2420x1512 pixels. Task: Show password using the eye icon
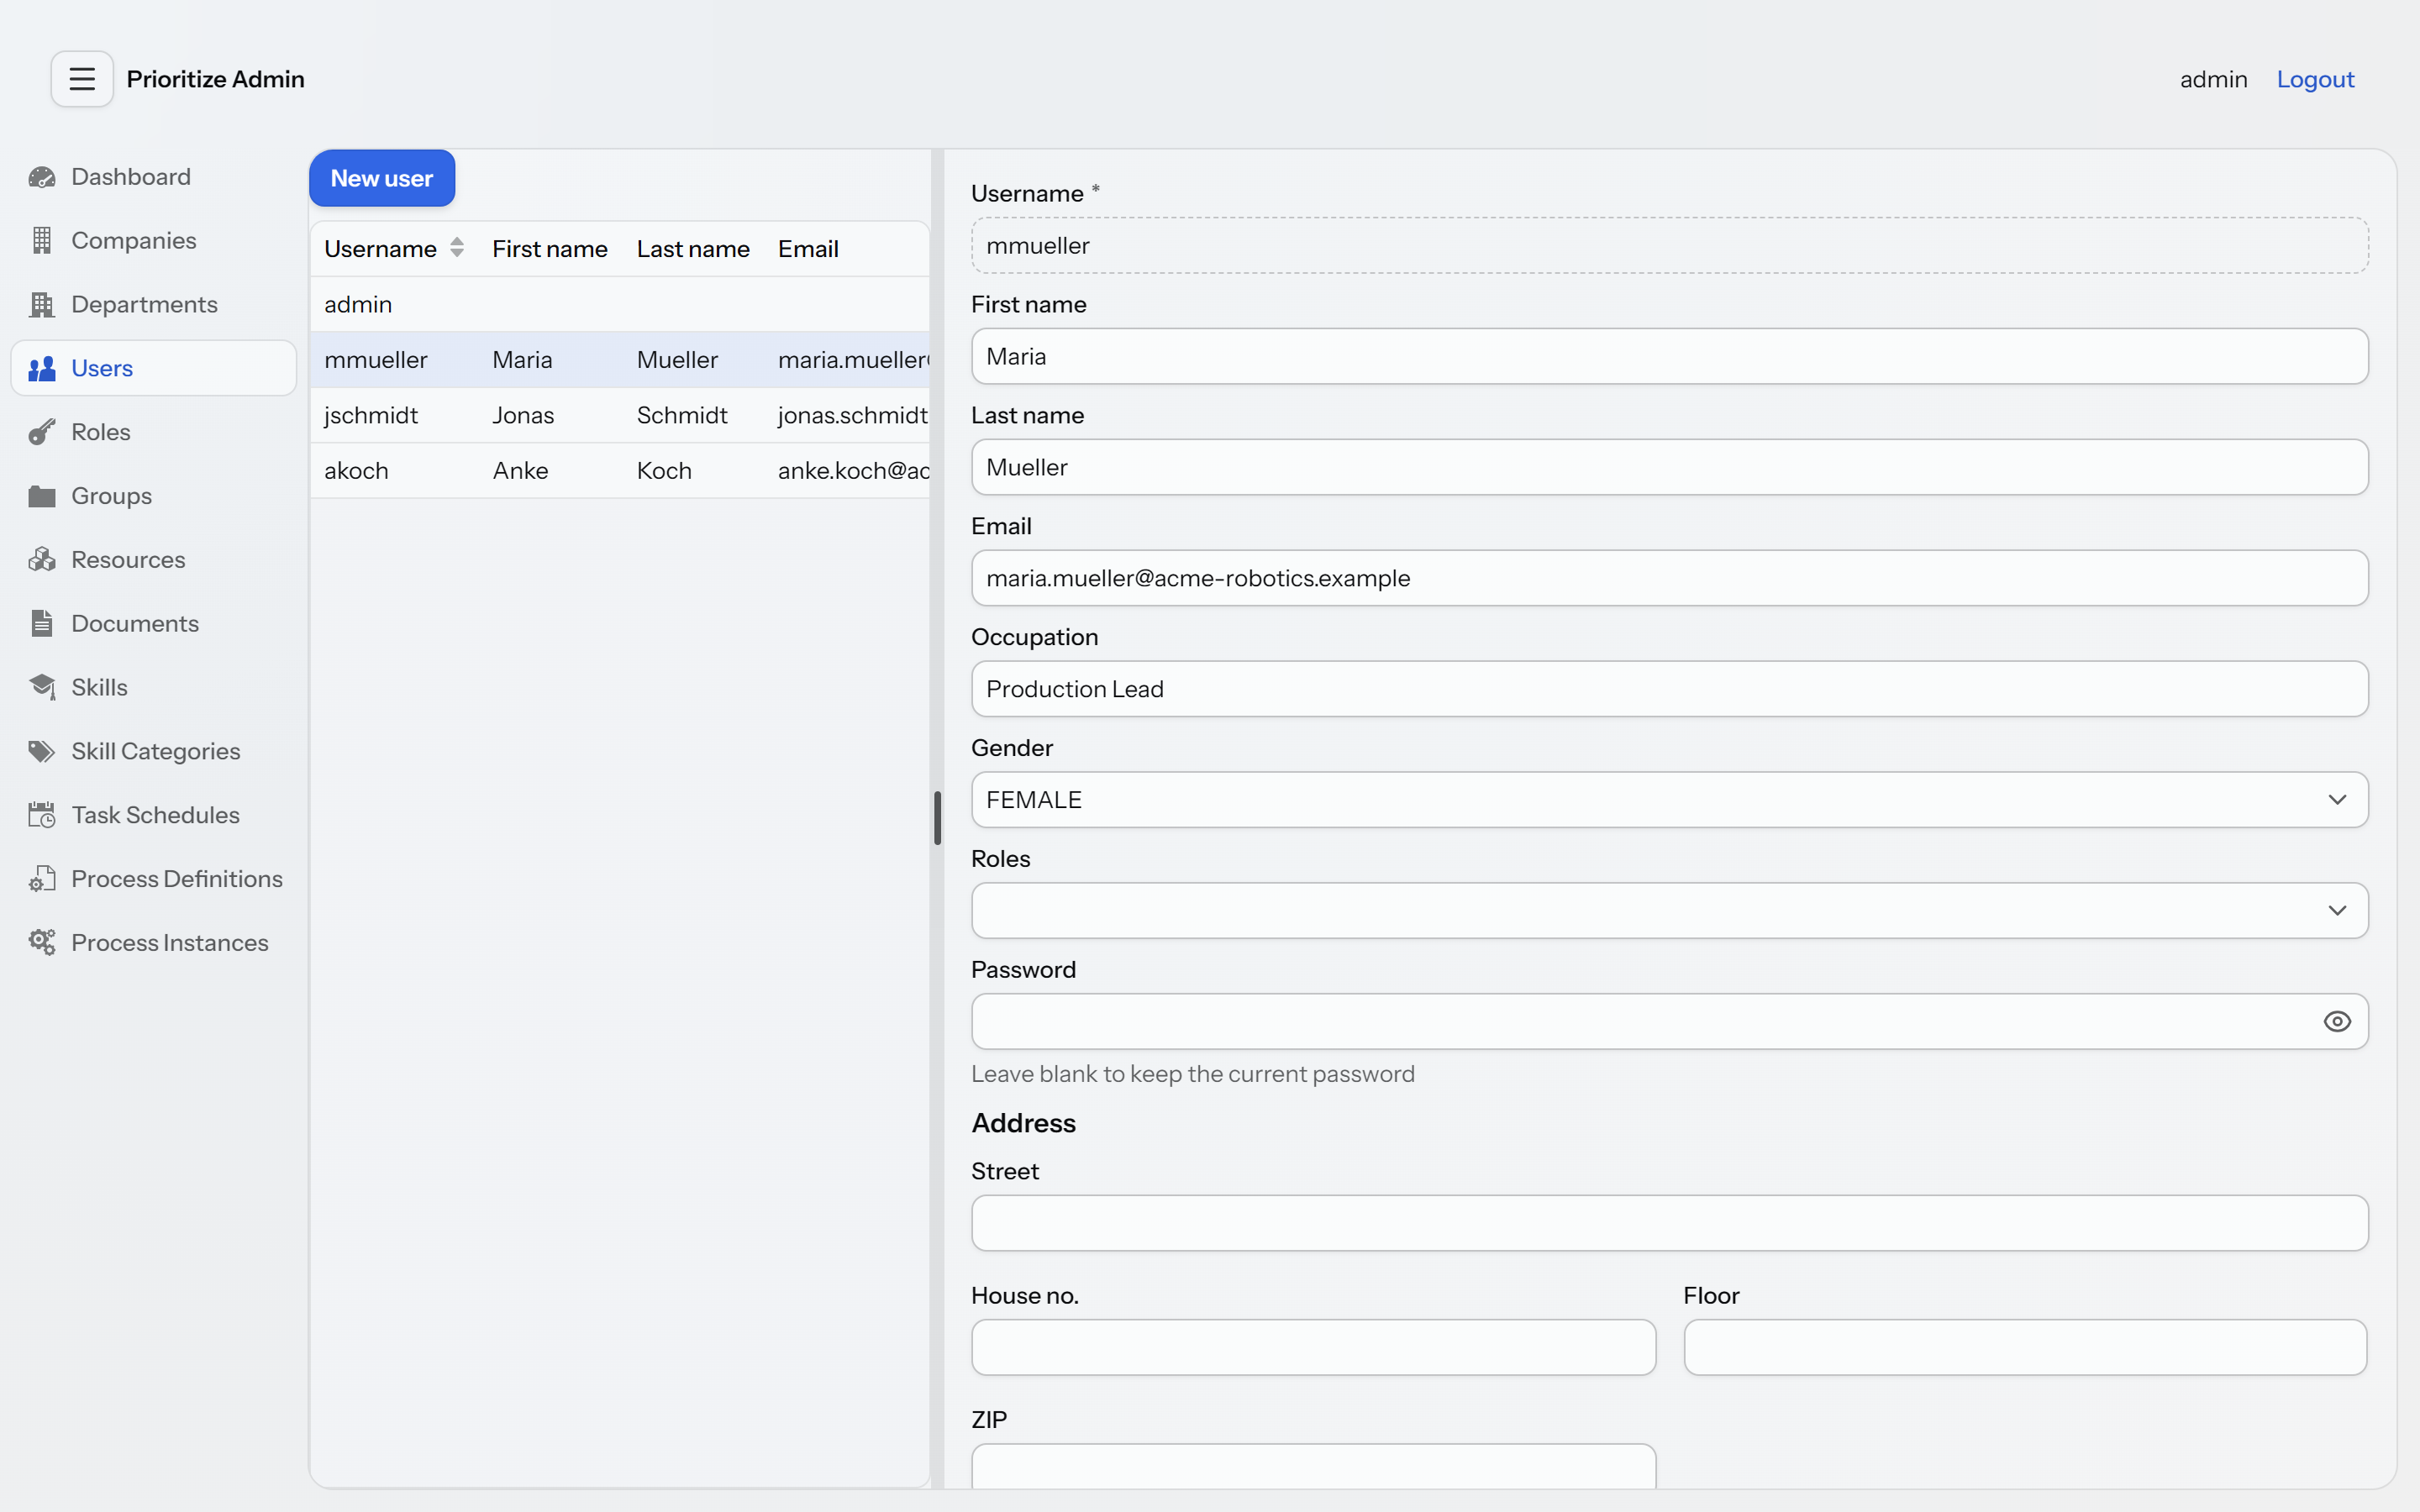coord(2337,1021)
